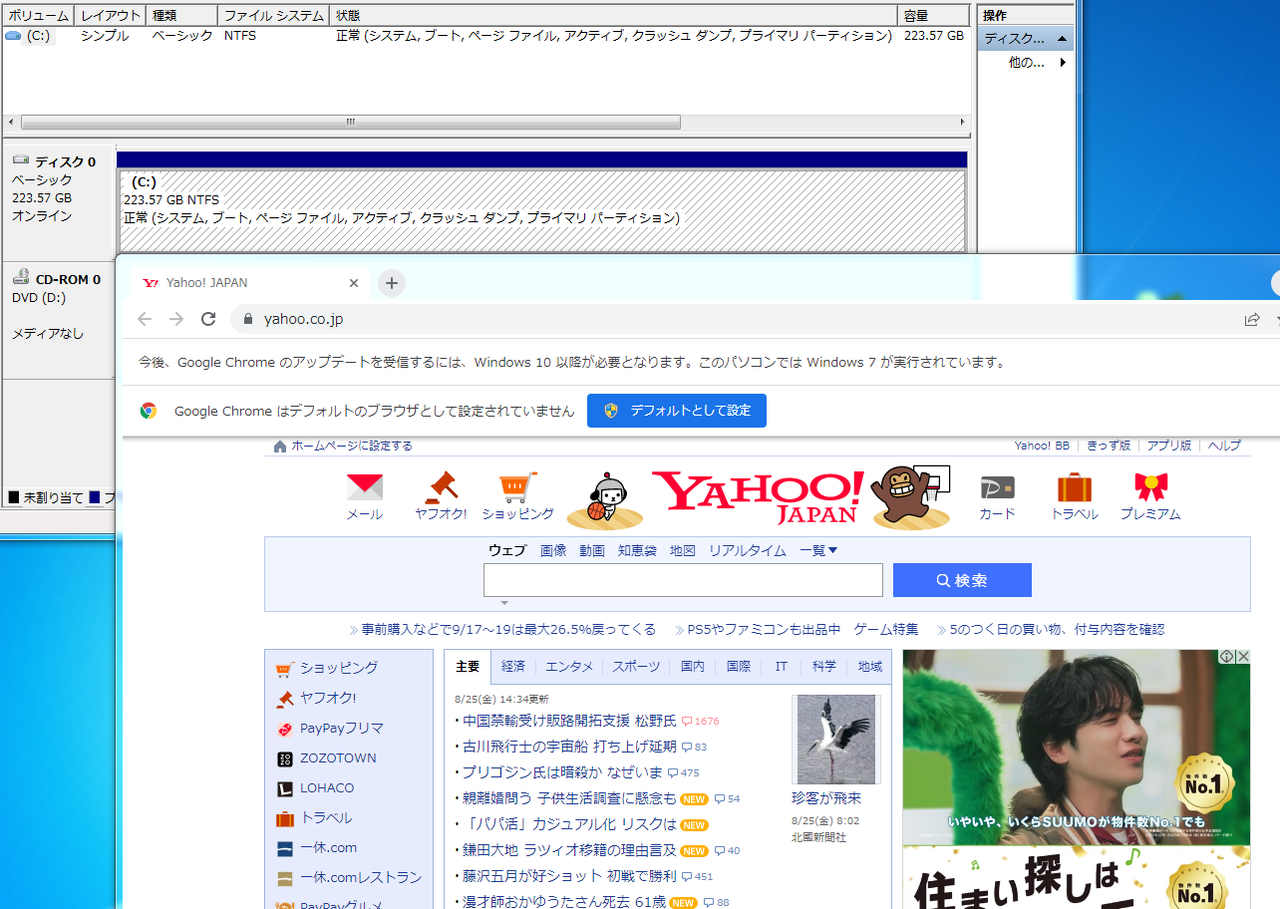Click the share icon in address bar
This screenshot has height=909, width=1280.
(1252, 319)
